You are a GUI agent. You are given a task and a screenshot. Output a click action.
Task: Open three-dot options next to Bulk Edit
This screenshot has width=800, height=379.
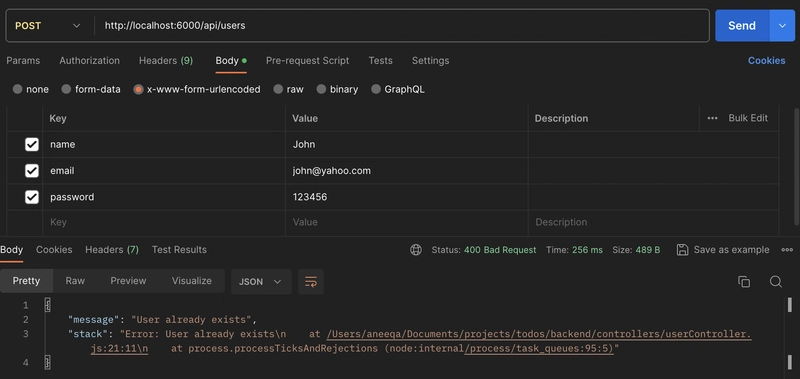click(x=712, y=118)
